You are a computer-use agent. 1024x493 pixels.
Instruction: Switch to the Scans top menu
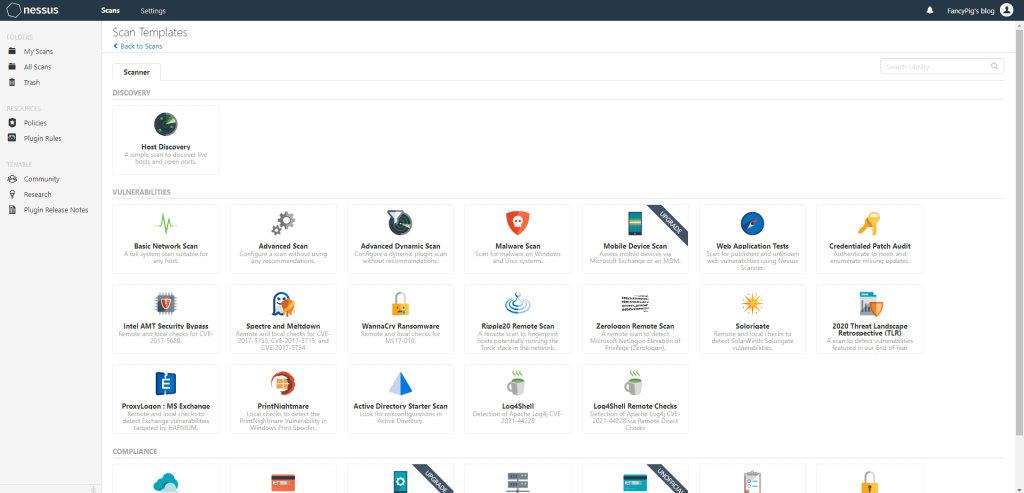click(x=110, y=10)
